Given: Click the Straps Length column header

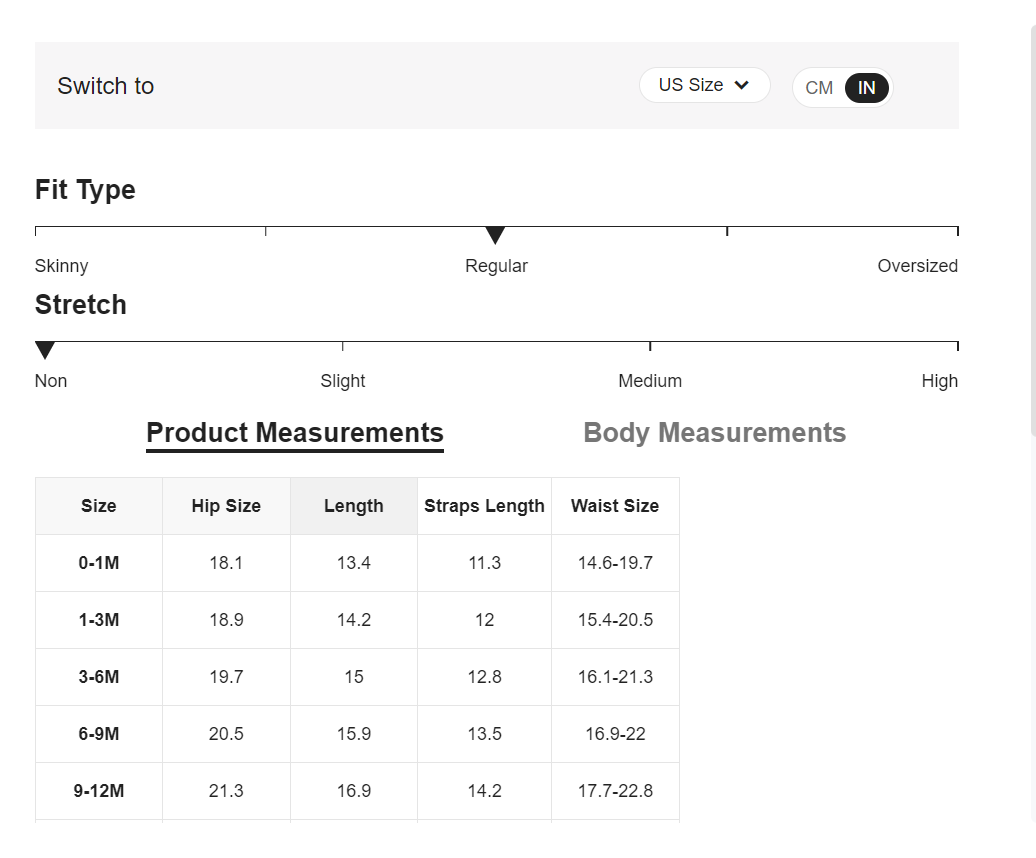Looking at the screenshot, I should [x=484, y=506].
